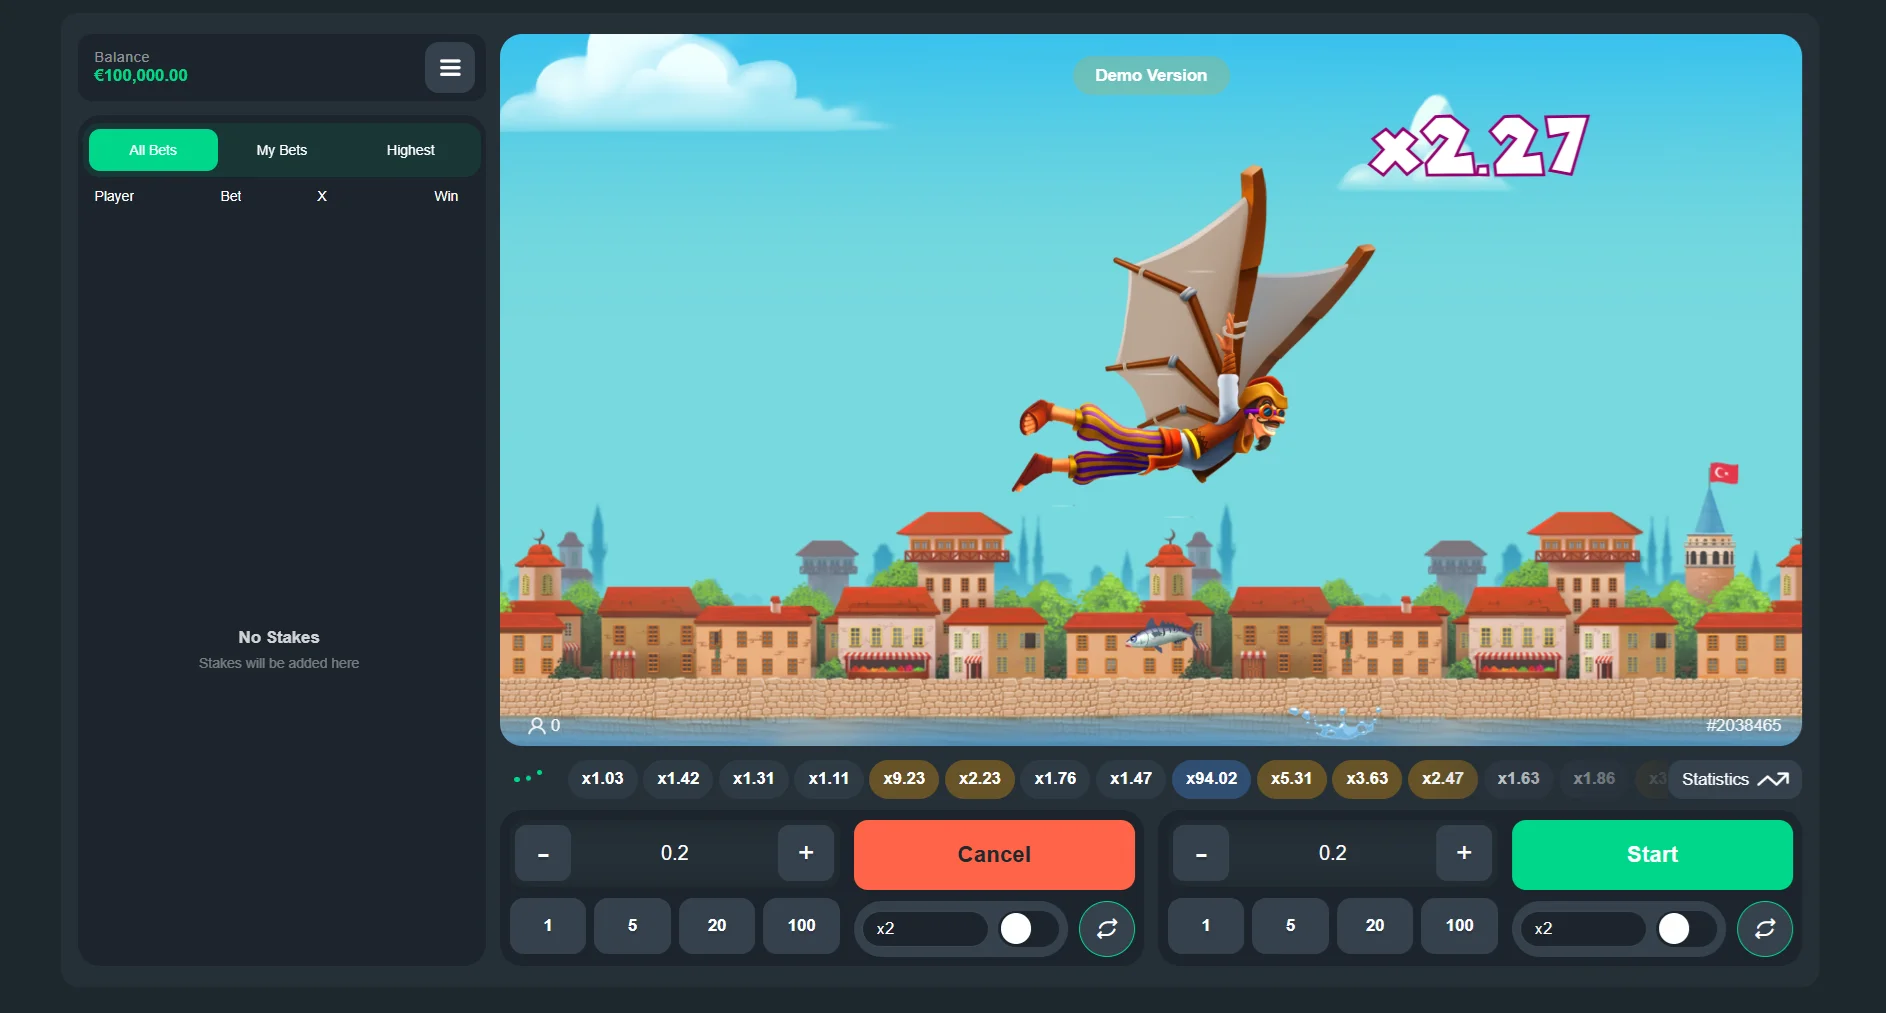Click the Win column header
Viewport: 1886px width, 1013px height.
pyautogui.click(x=446, y=196)
